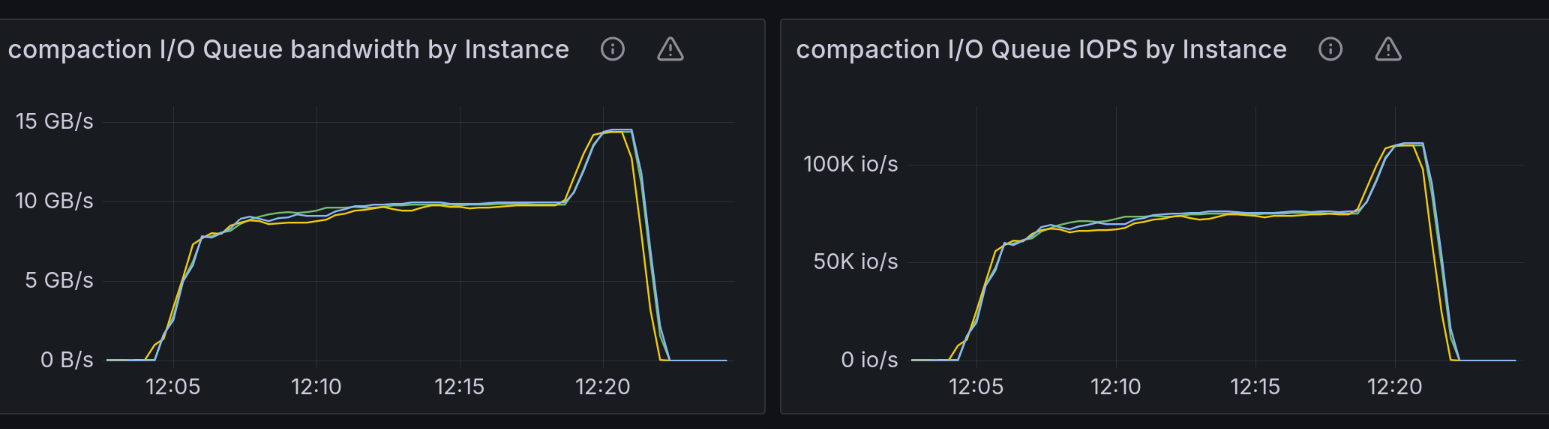Click the warning triangle on the IOPS panel
This screenshot has width=1549, height=429.
click(x=1388, y=49)
